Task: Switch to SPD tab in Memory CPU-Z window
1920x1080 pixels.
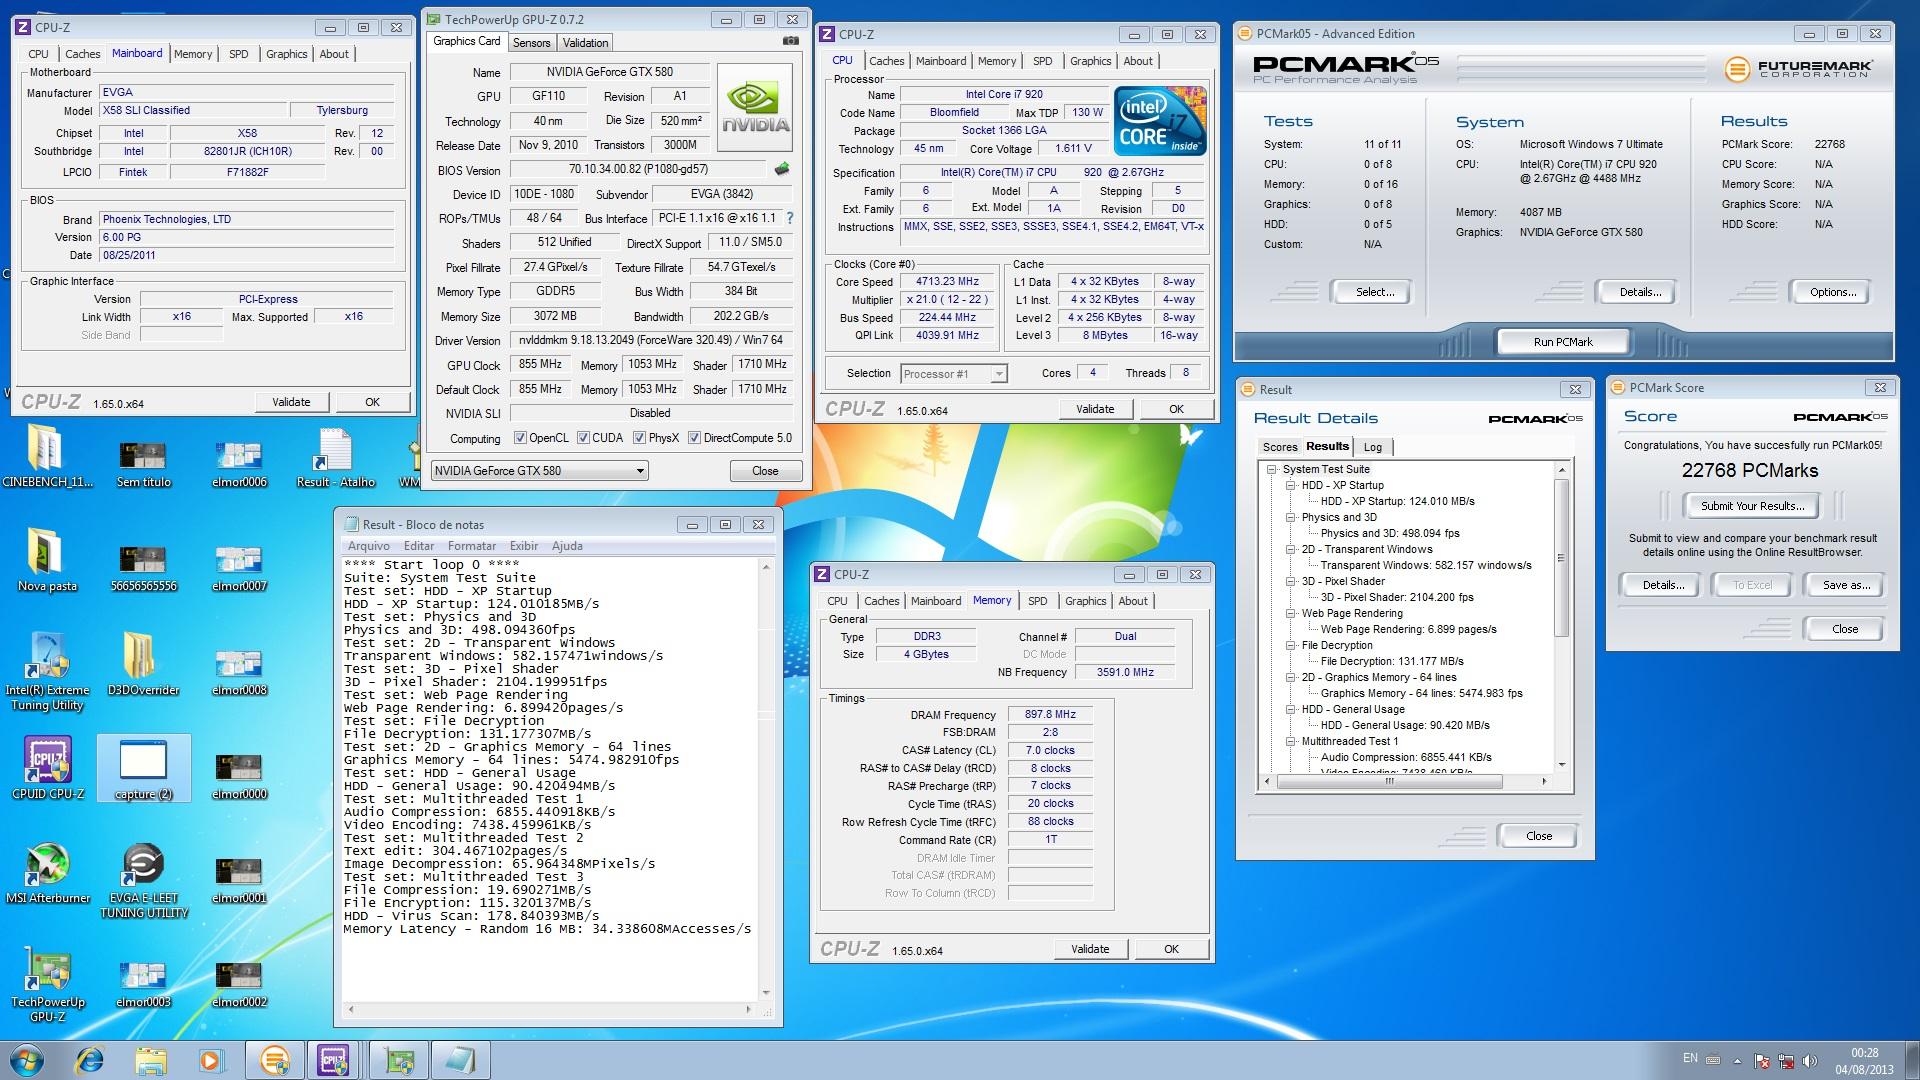Action: [1037, 601]
